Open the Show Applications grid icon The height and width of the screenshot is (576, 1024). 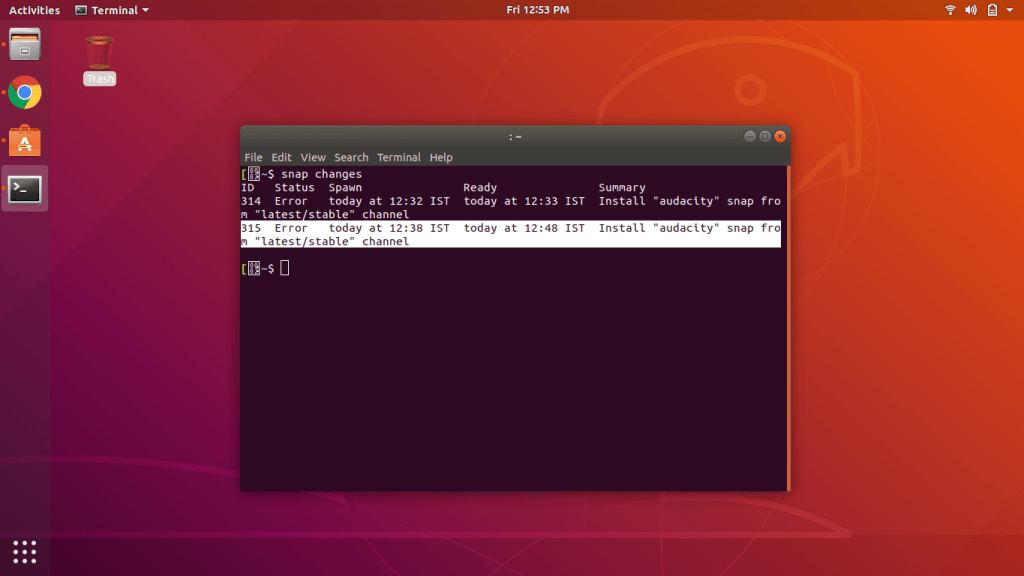click(x=23, y=552)
